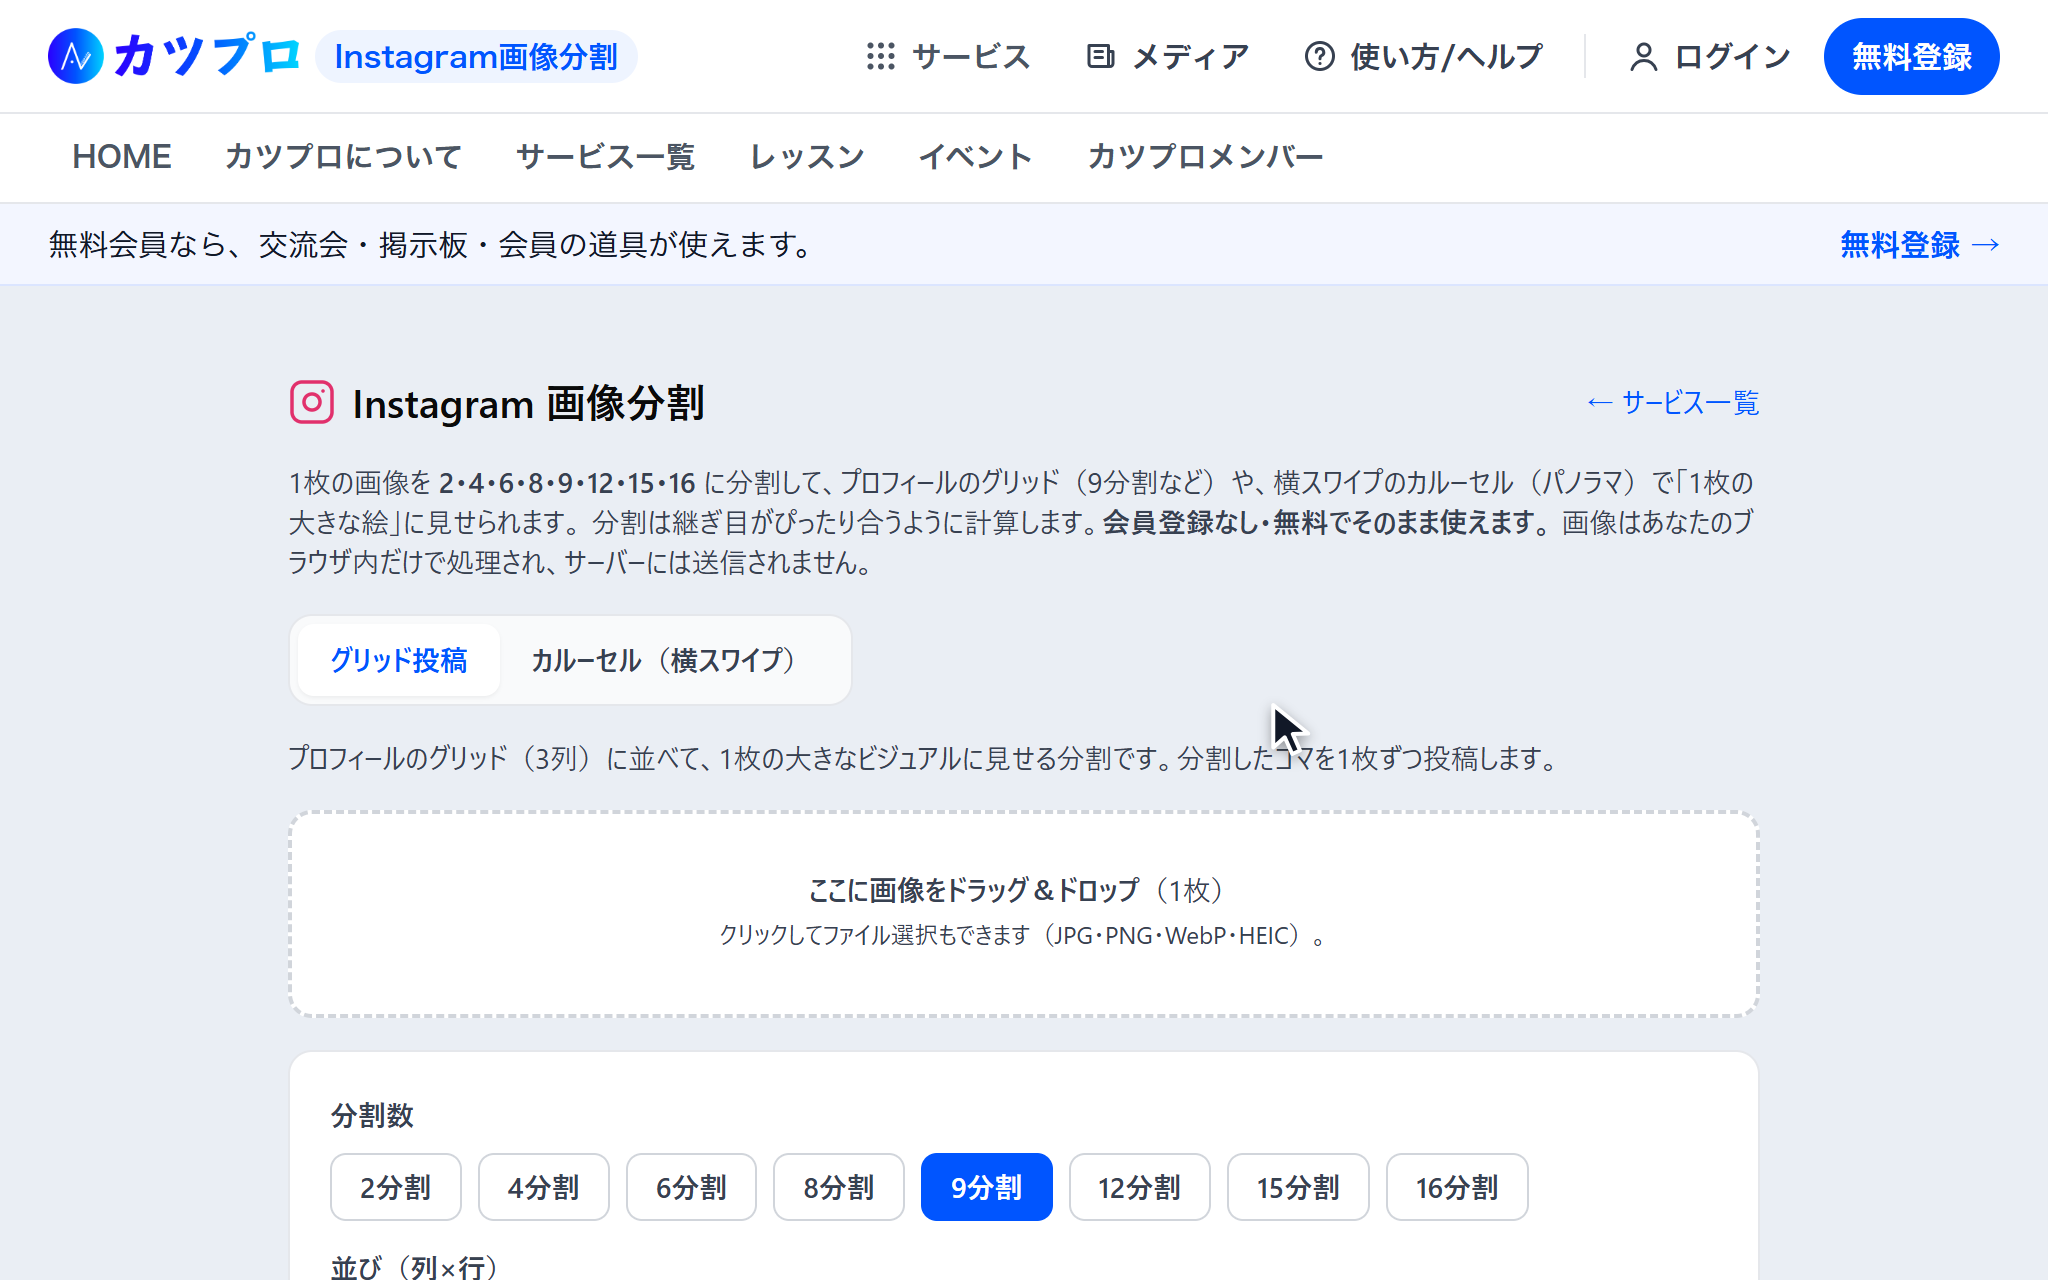The image size is (2048, 1280).
Task: Select 9分割 split option
Action: (987, 1187)
